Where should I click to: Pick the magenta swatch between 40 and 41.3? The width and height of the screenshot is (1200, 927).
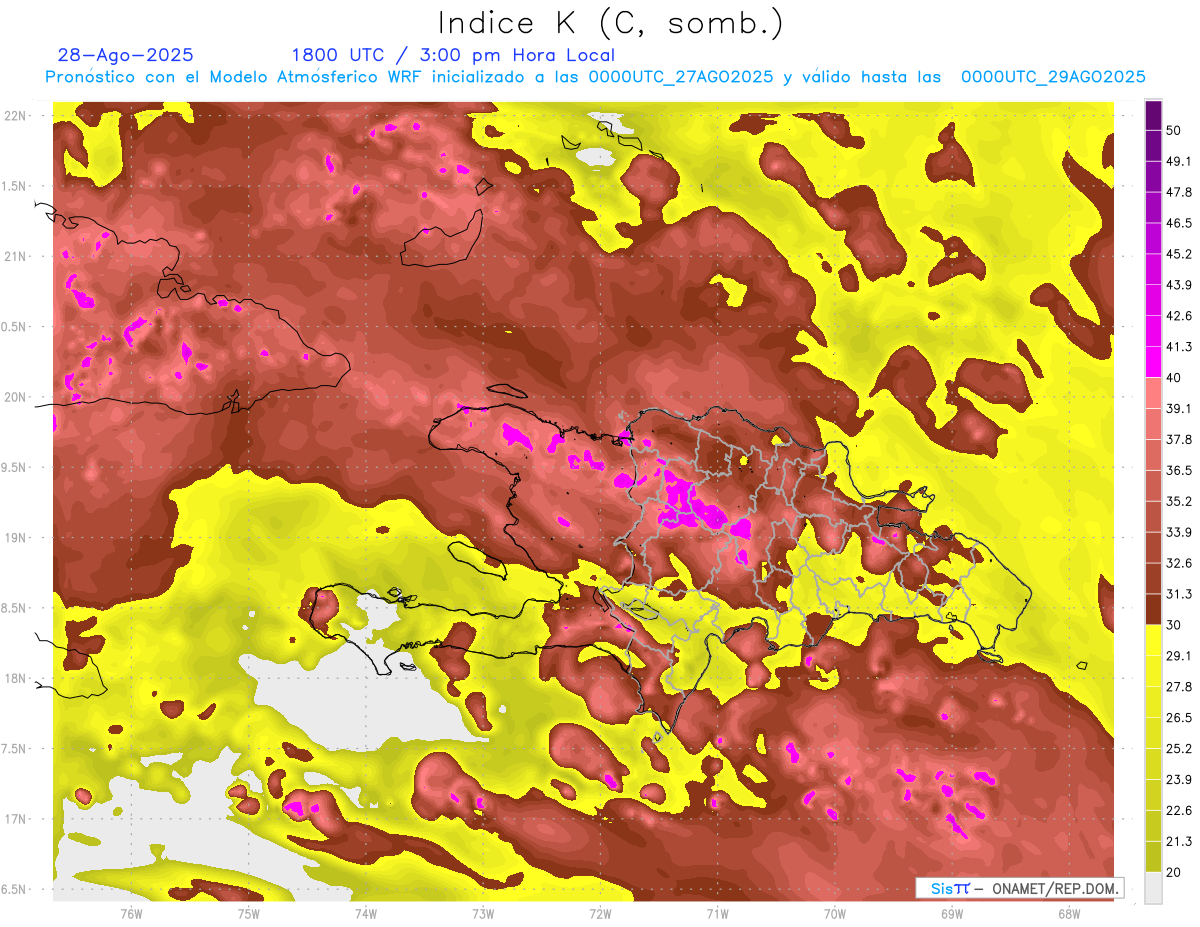[1153, 362]
